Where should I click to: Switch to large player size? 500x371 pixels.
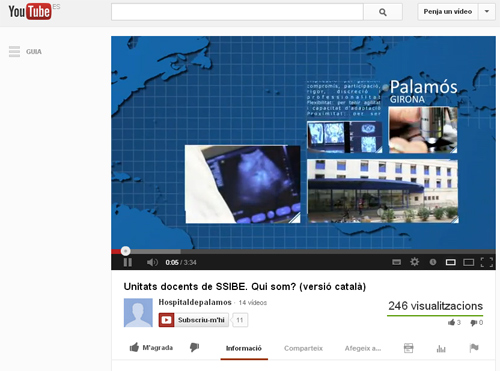click(x=469, y=263)
